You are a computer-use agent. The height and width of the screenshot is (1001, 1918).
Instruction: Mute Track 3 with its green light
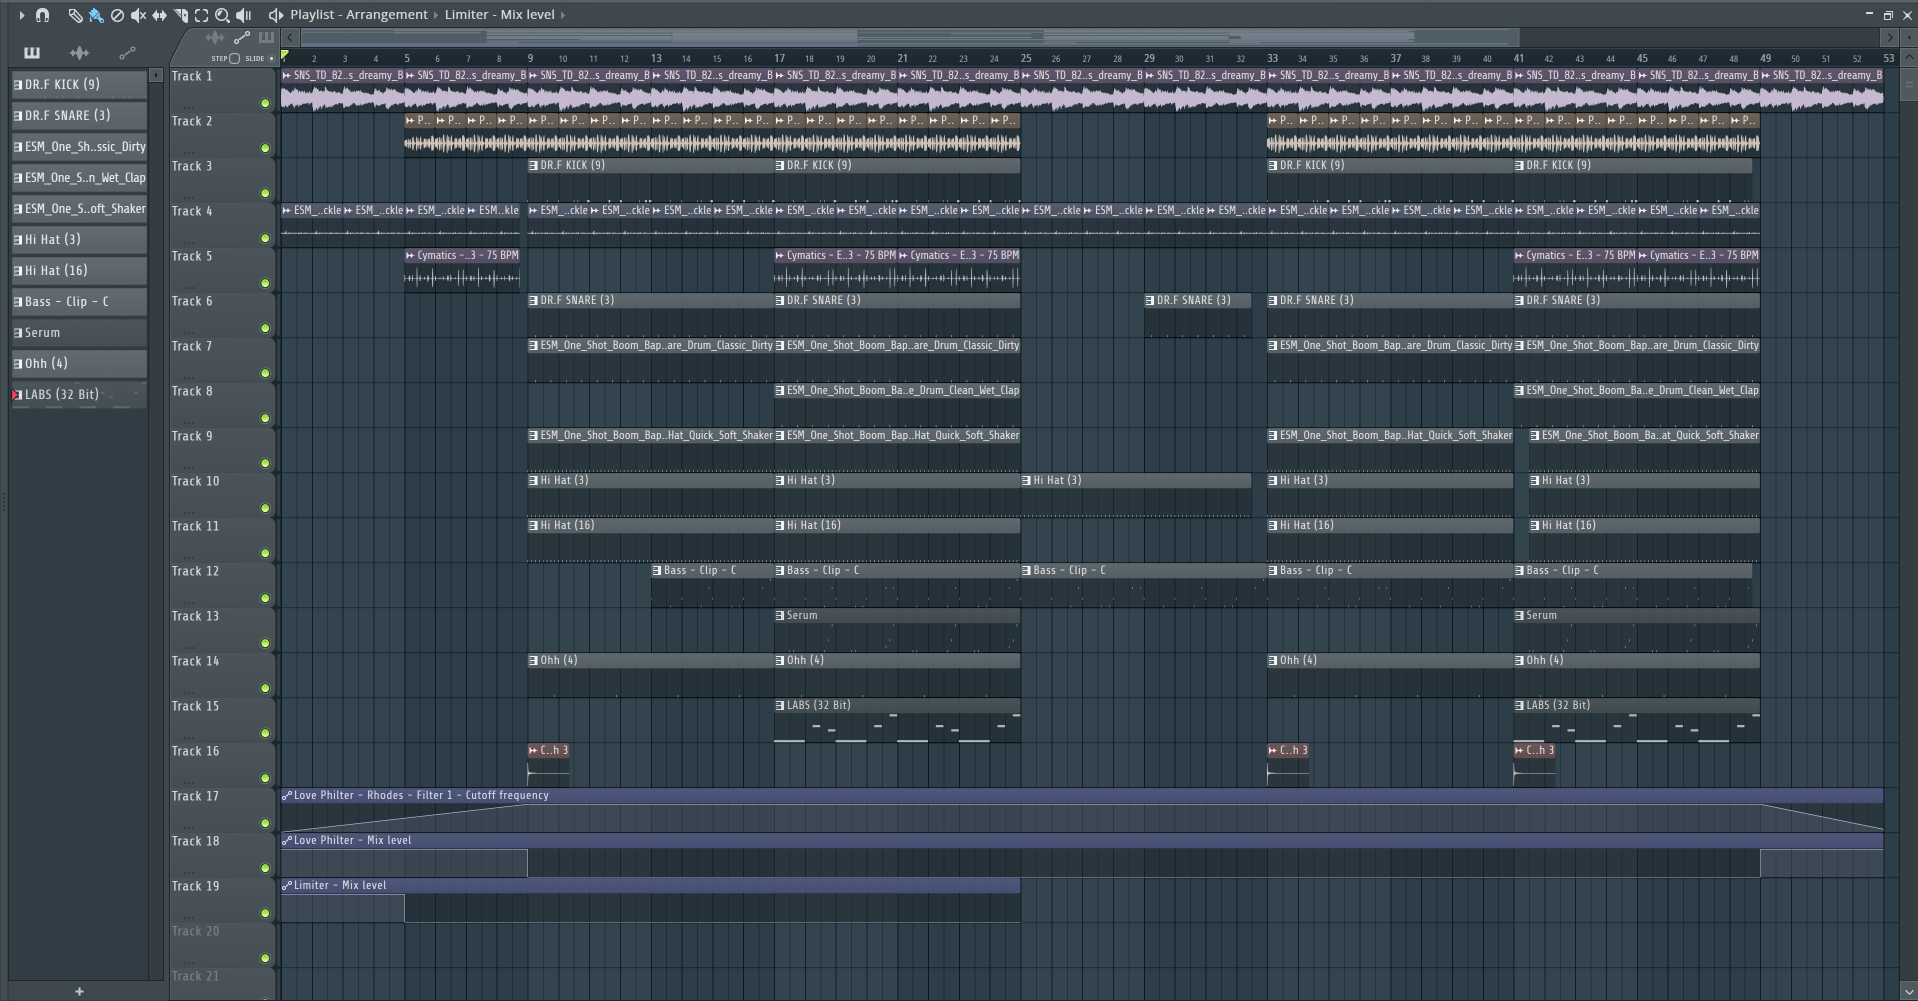pos(265,193)
